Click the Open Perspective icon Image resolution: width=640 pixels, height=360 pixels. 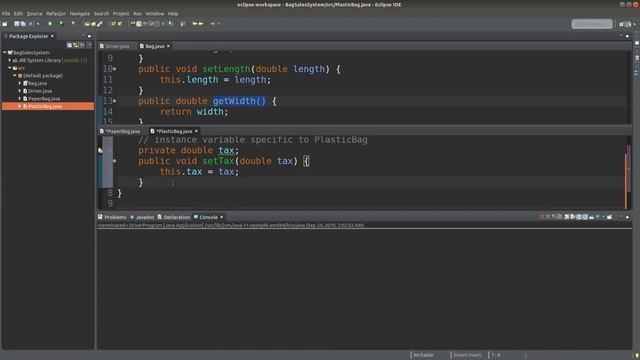(622, 24)
